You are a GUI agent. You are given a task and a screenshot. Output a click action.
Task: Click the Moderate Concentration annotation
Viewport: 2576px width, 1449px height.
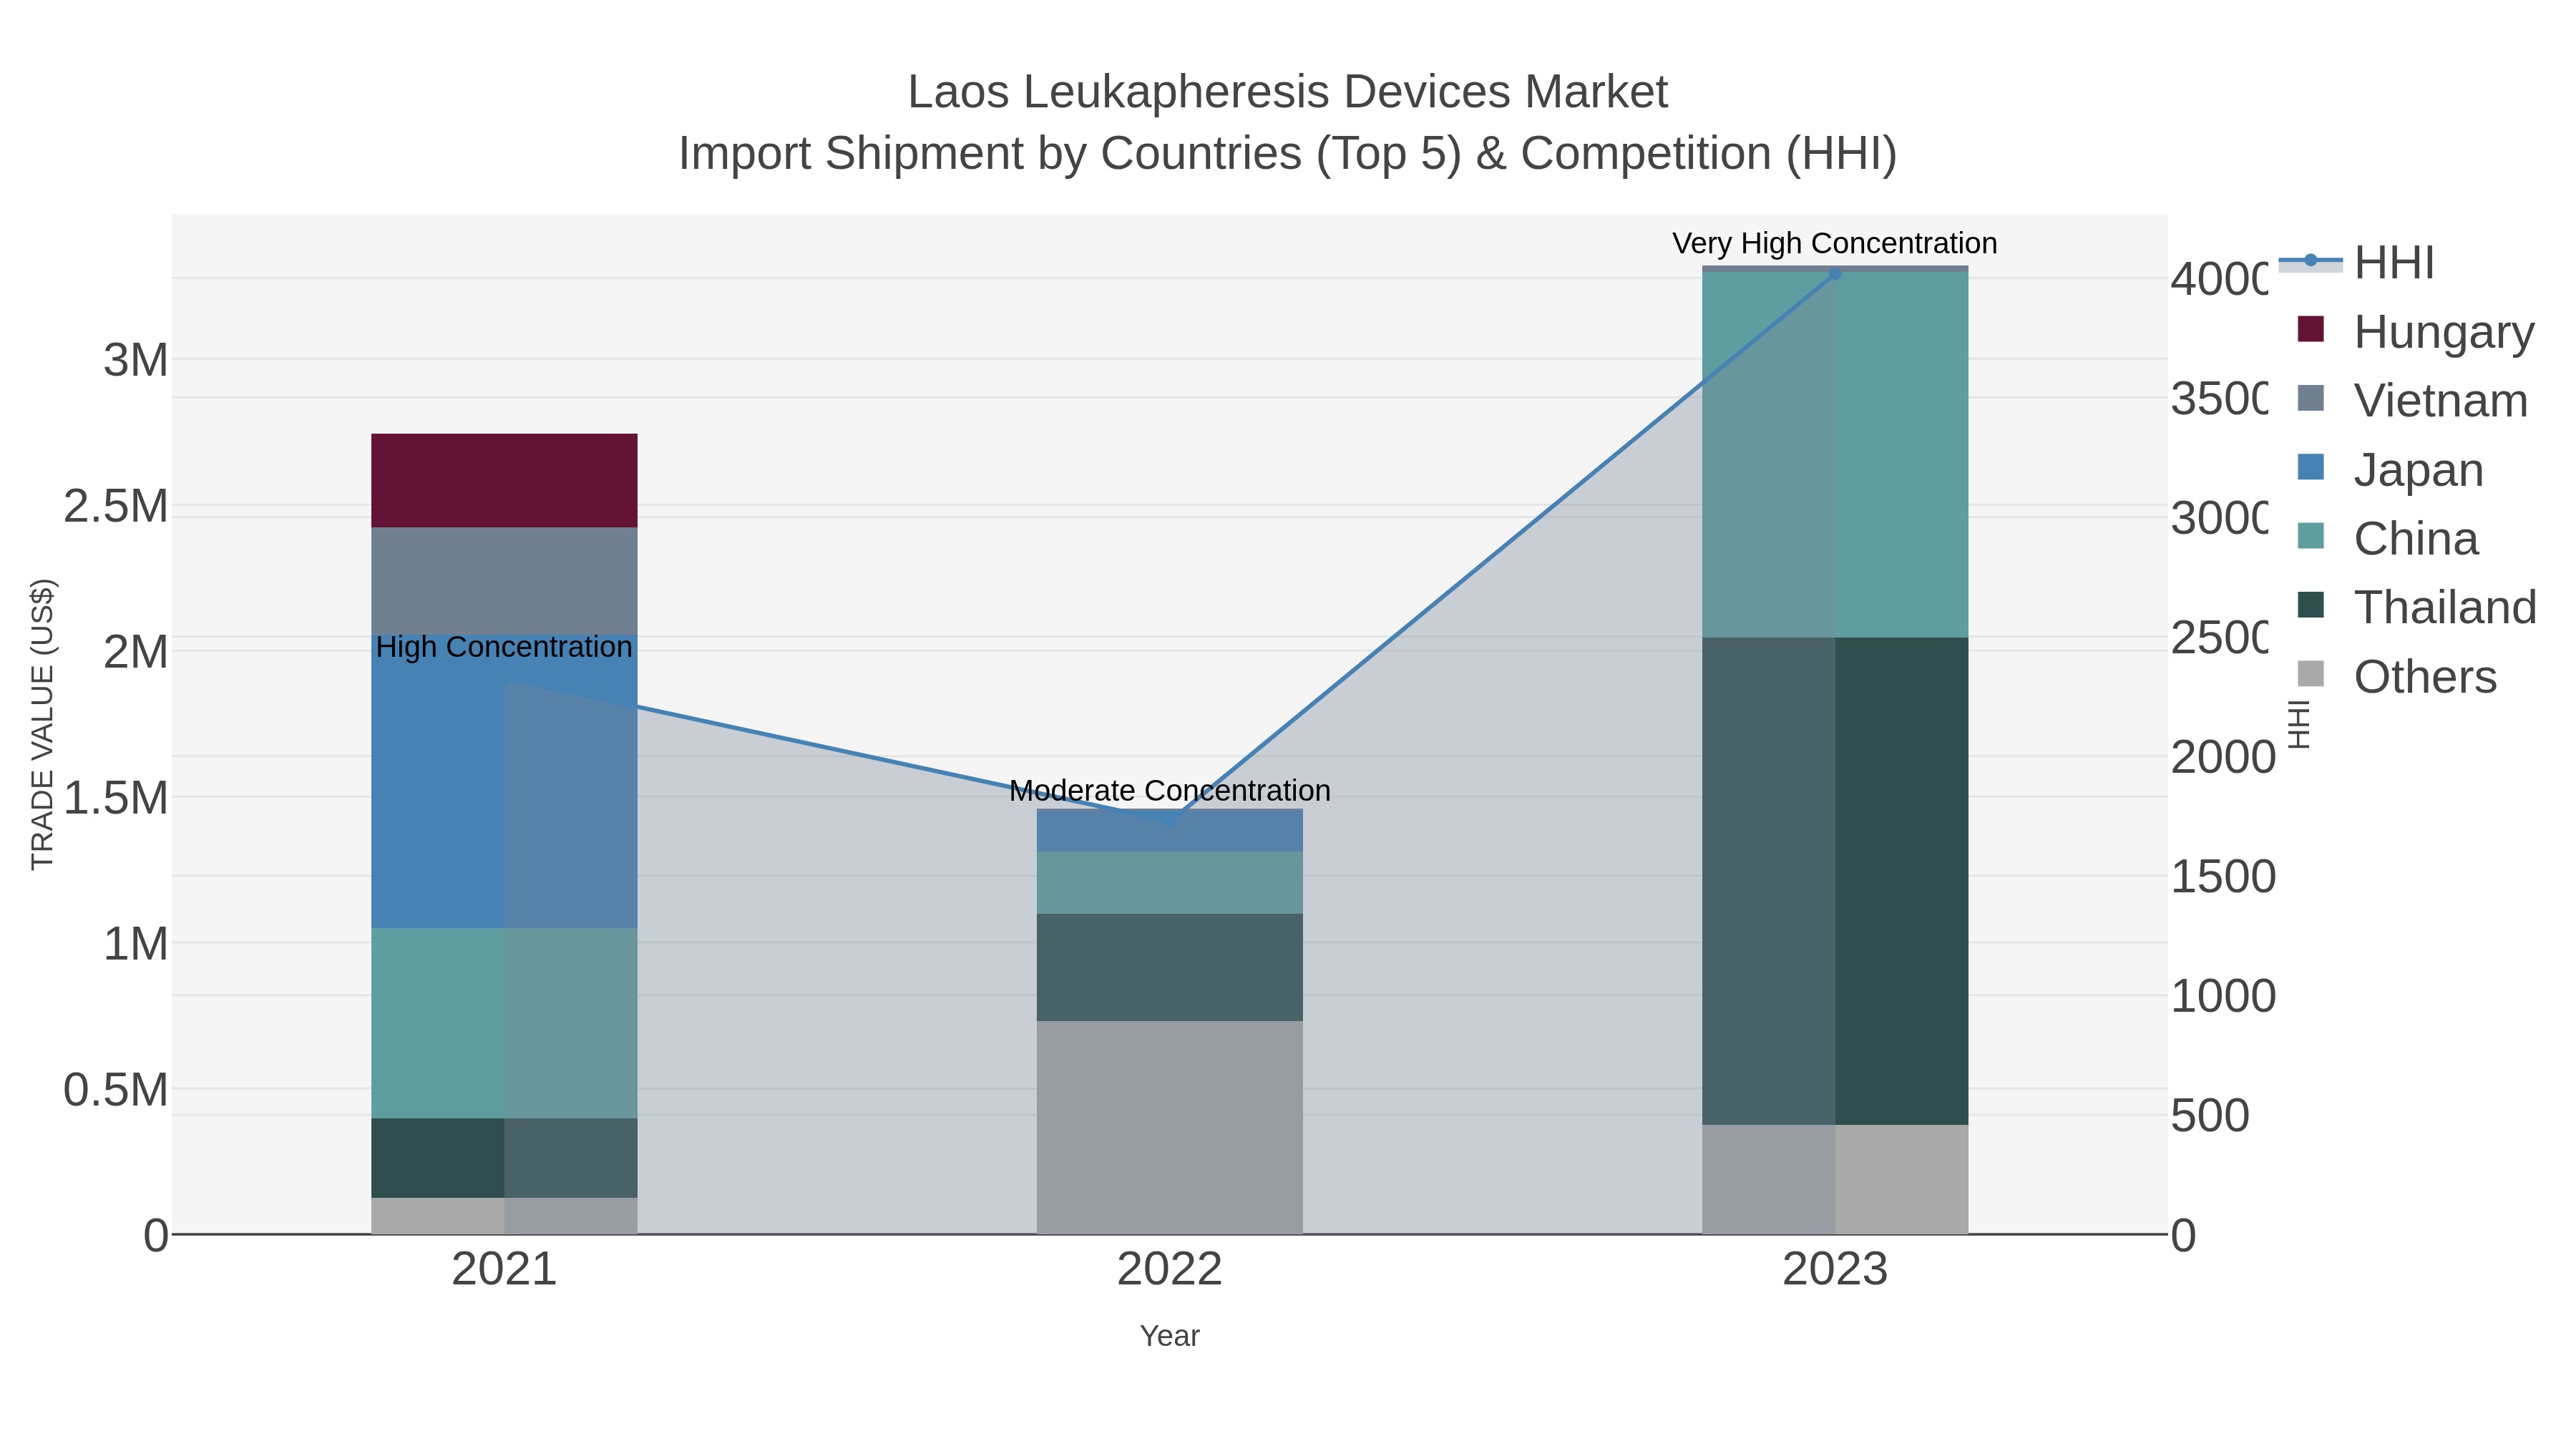(x=1170, y=791)
